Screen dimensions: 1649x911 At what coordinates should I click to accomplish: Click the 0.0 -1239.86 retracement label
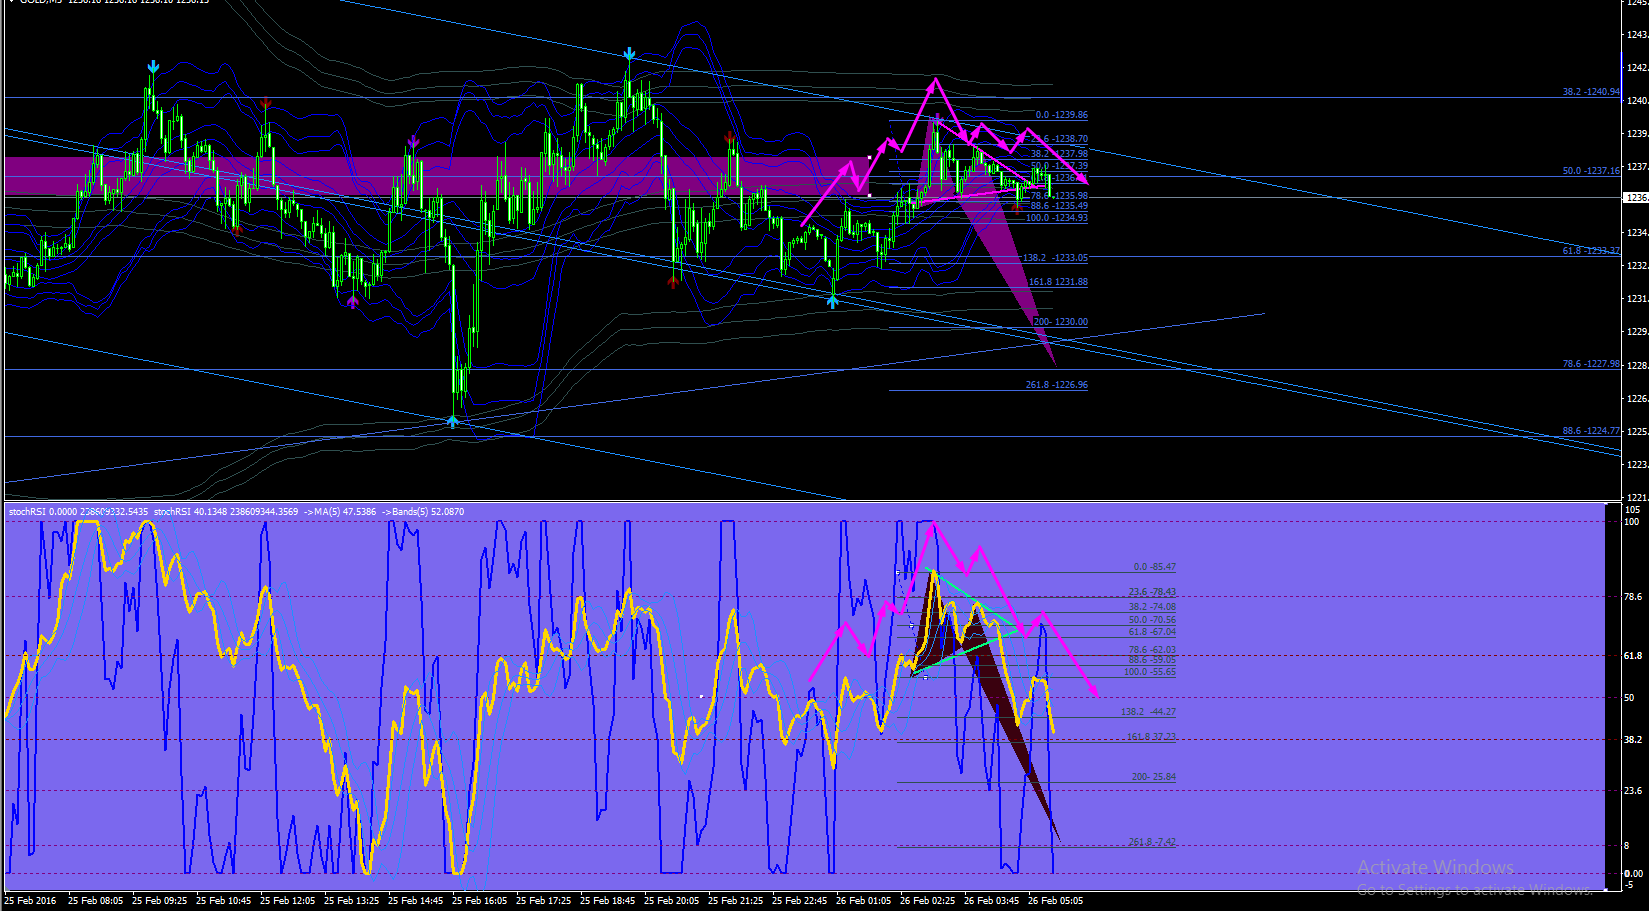click(x=1062, y=115)
